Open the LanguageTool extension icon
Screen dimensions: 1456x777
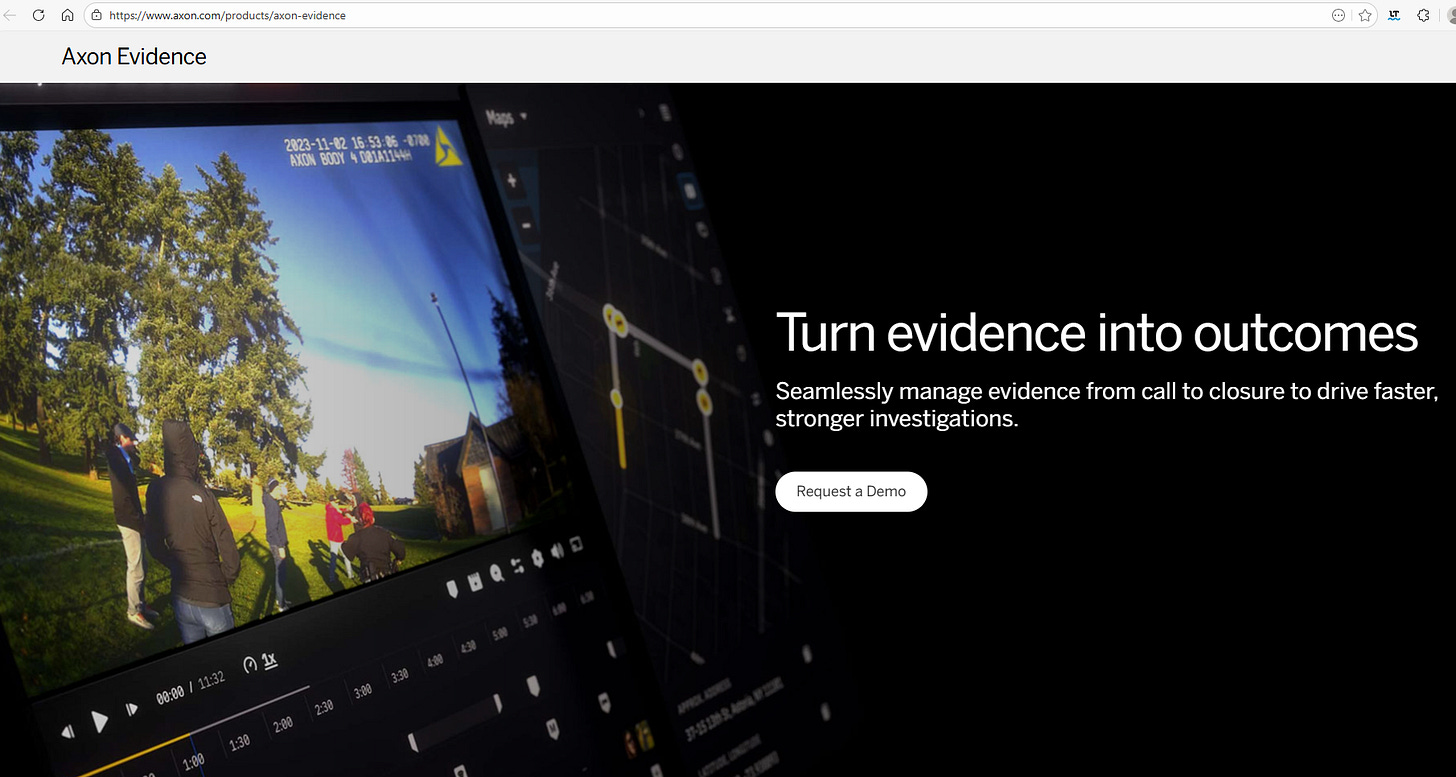click(x=1395, y=15)
